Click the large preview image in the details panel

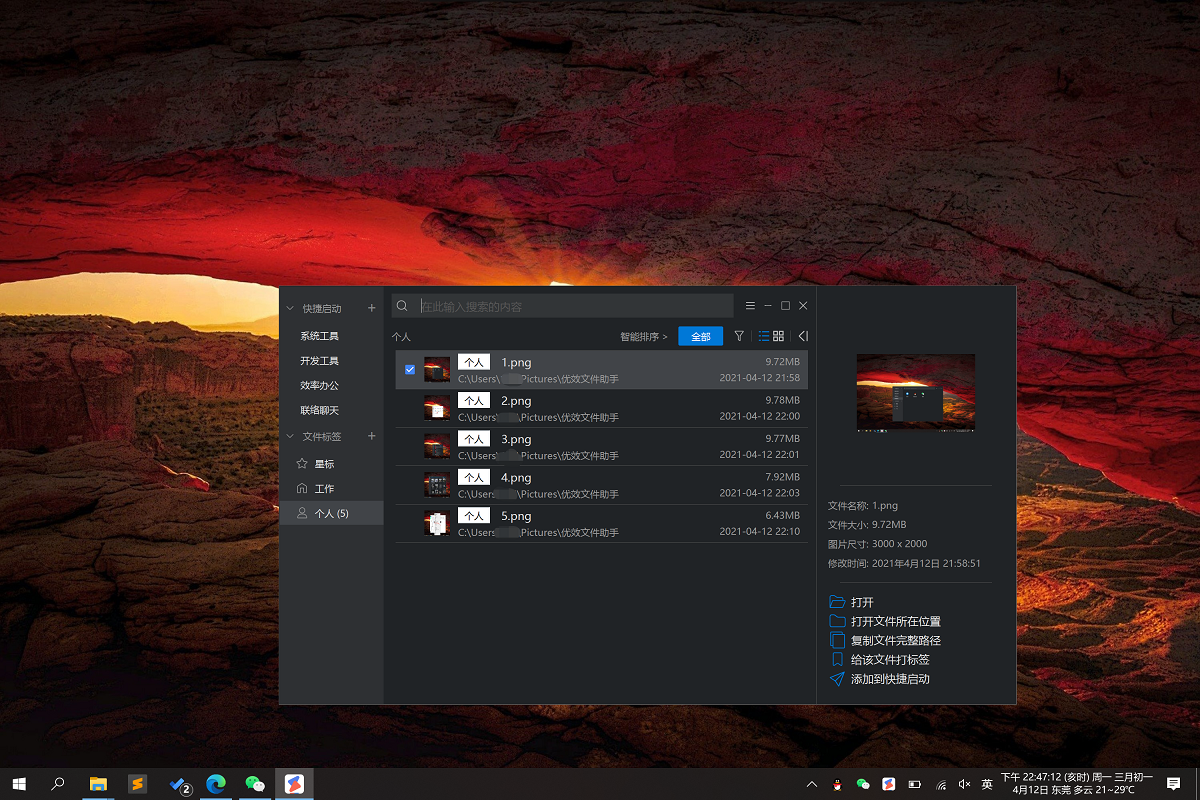916,393
